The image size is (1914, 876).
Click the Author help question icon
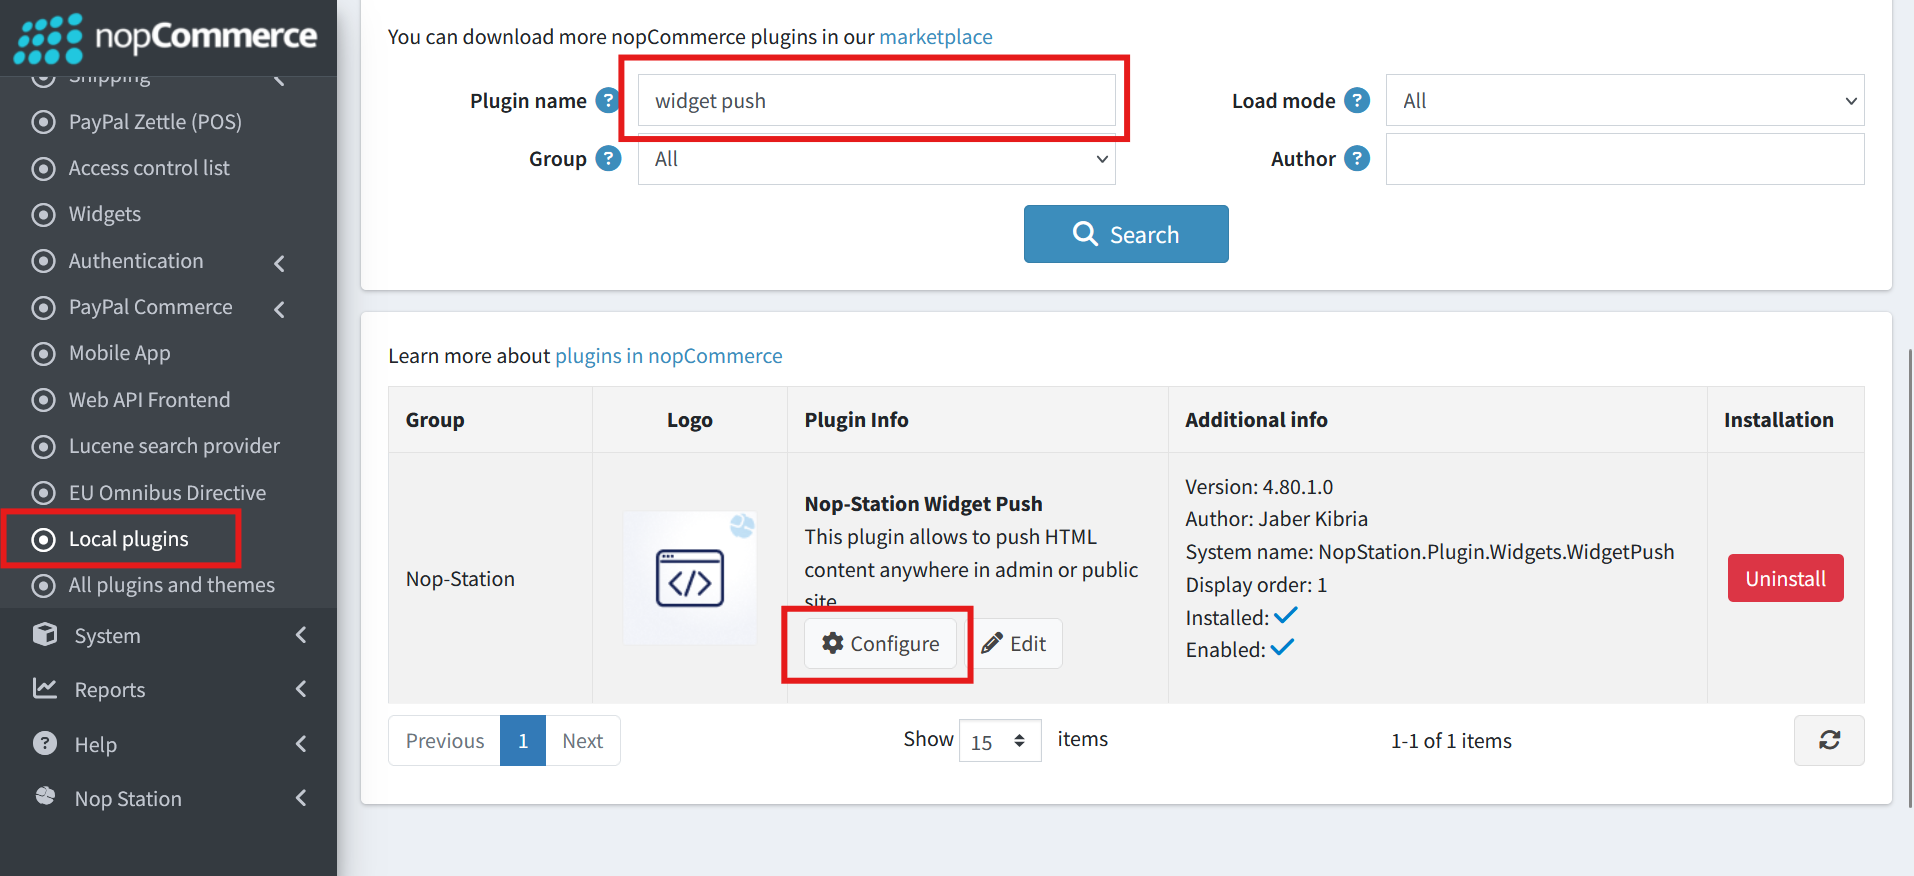1357,158
